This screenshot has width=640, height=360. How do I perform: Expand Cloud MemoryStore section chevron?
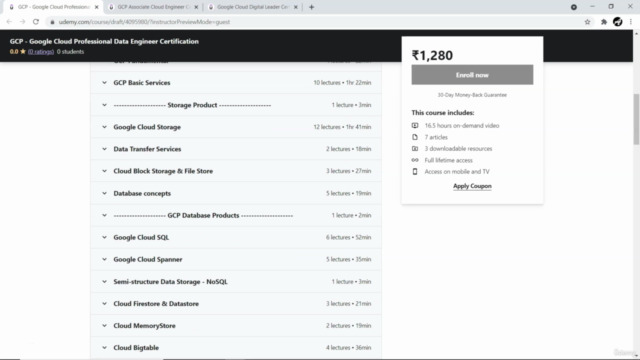[104, 326]
